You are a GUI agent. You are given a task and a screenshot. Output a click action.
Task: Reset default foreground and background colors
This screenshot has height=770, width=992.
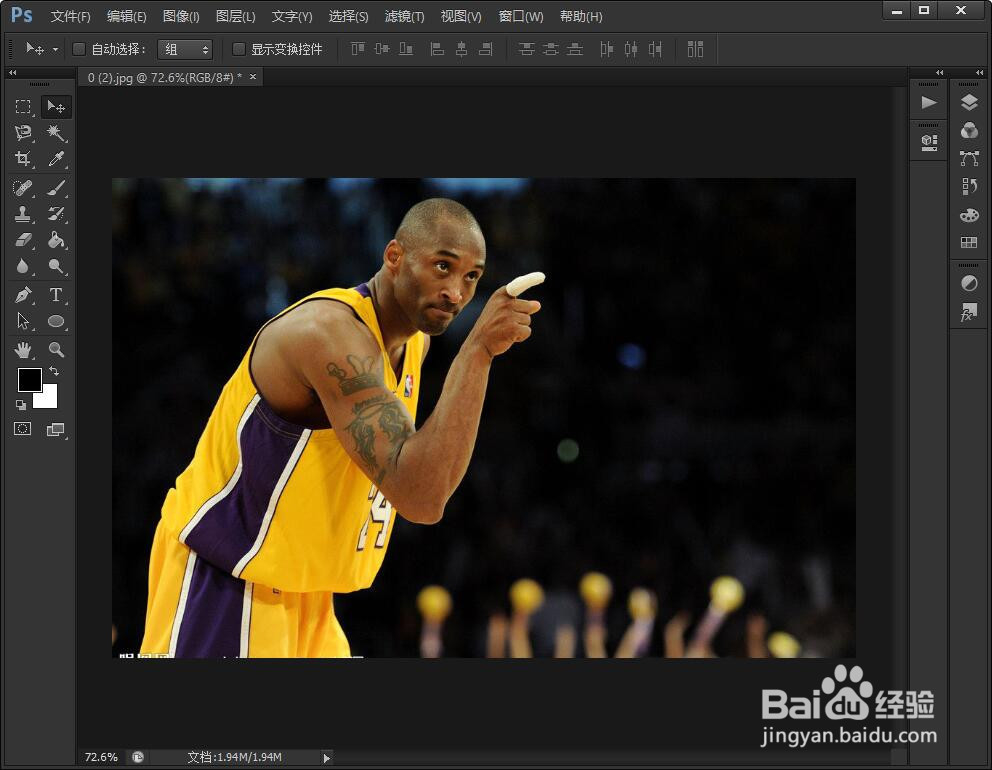21,405
